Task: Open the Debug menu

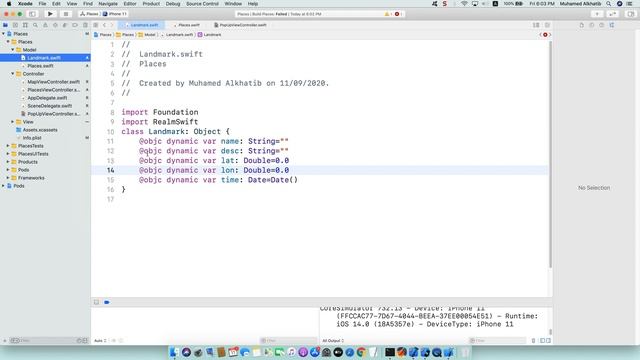Action: point(173,4)
